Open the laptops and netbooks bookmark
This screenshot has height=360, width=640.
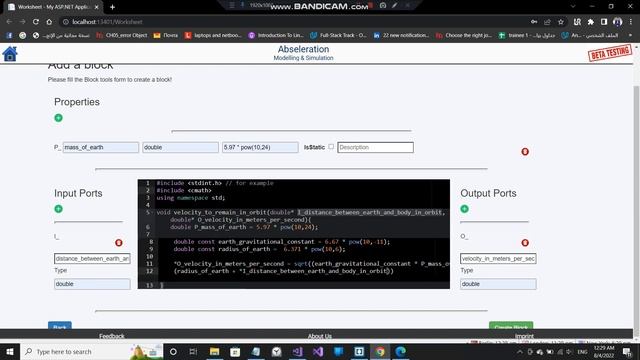coord(213,36)
